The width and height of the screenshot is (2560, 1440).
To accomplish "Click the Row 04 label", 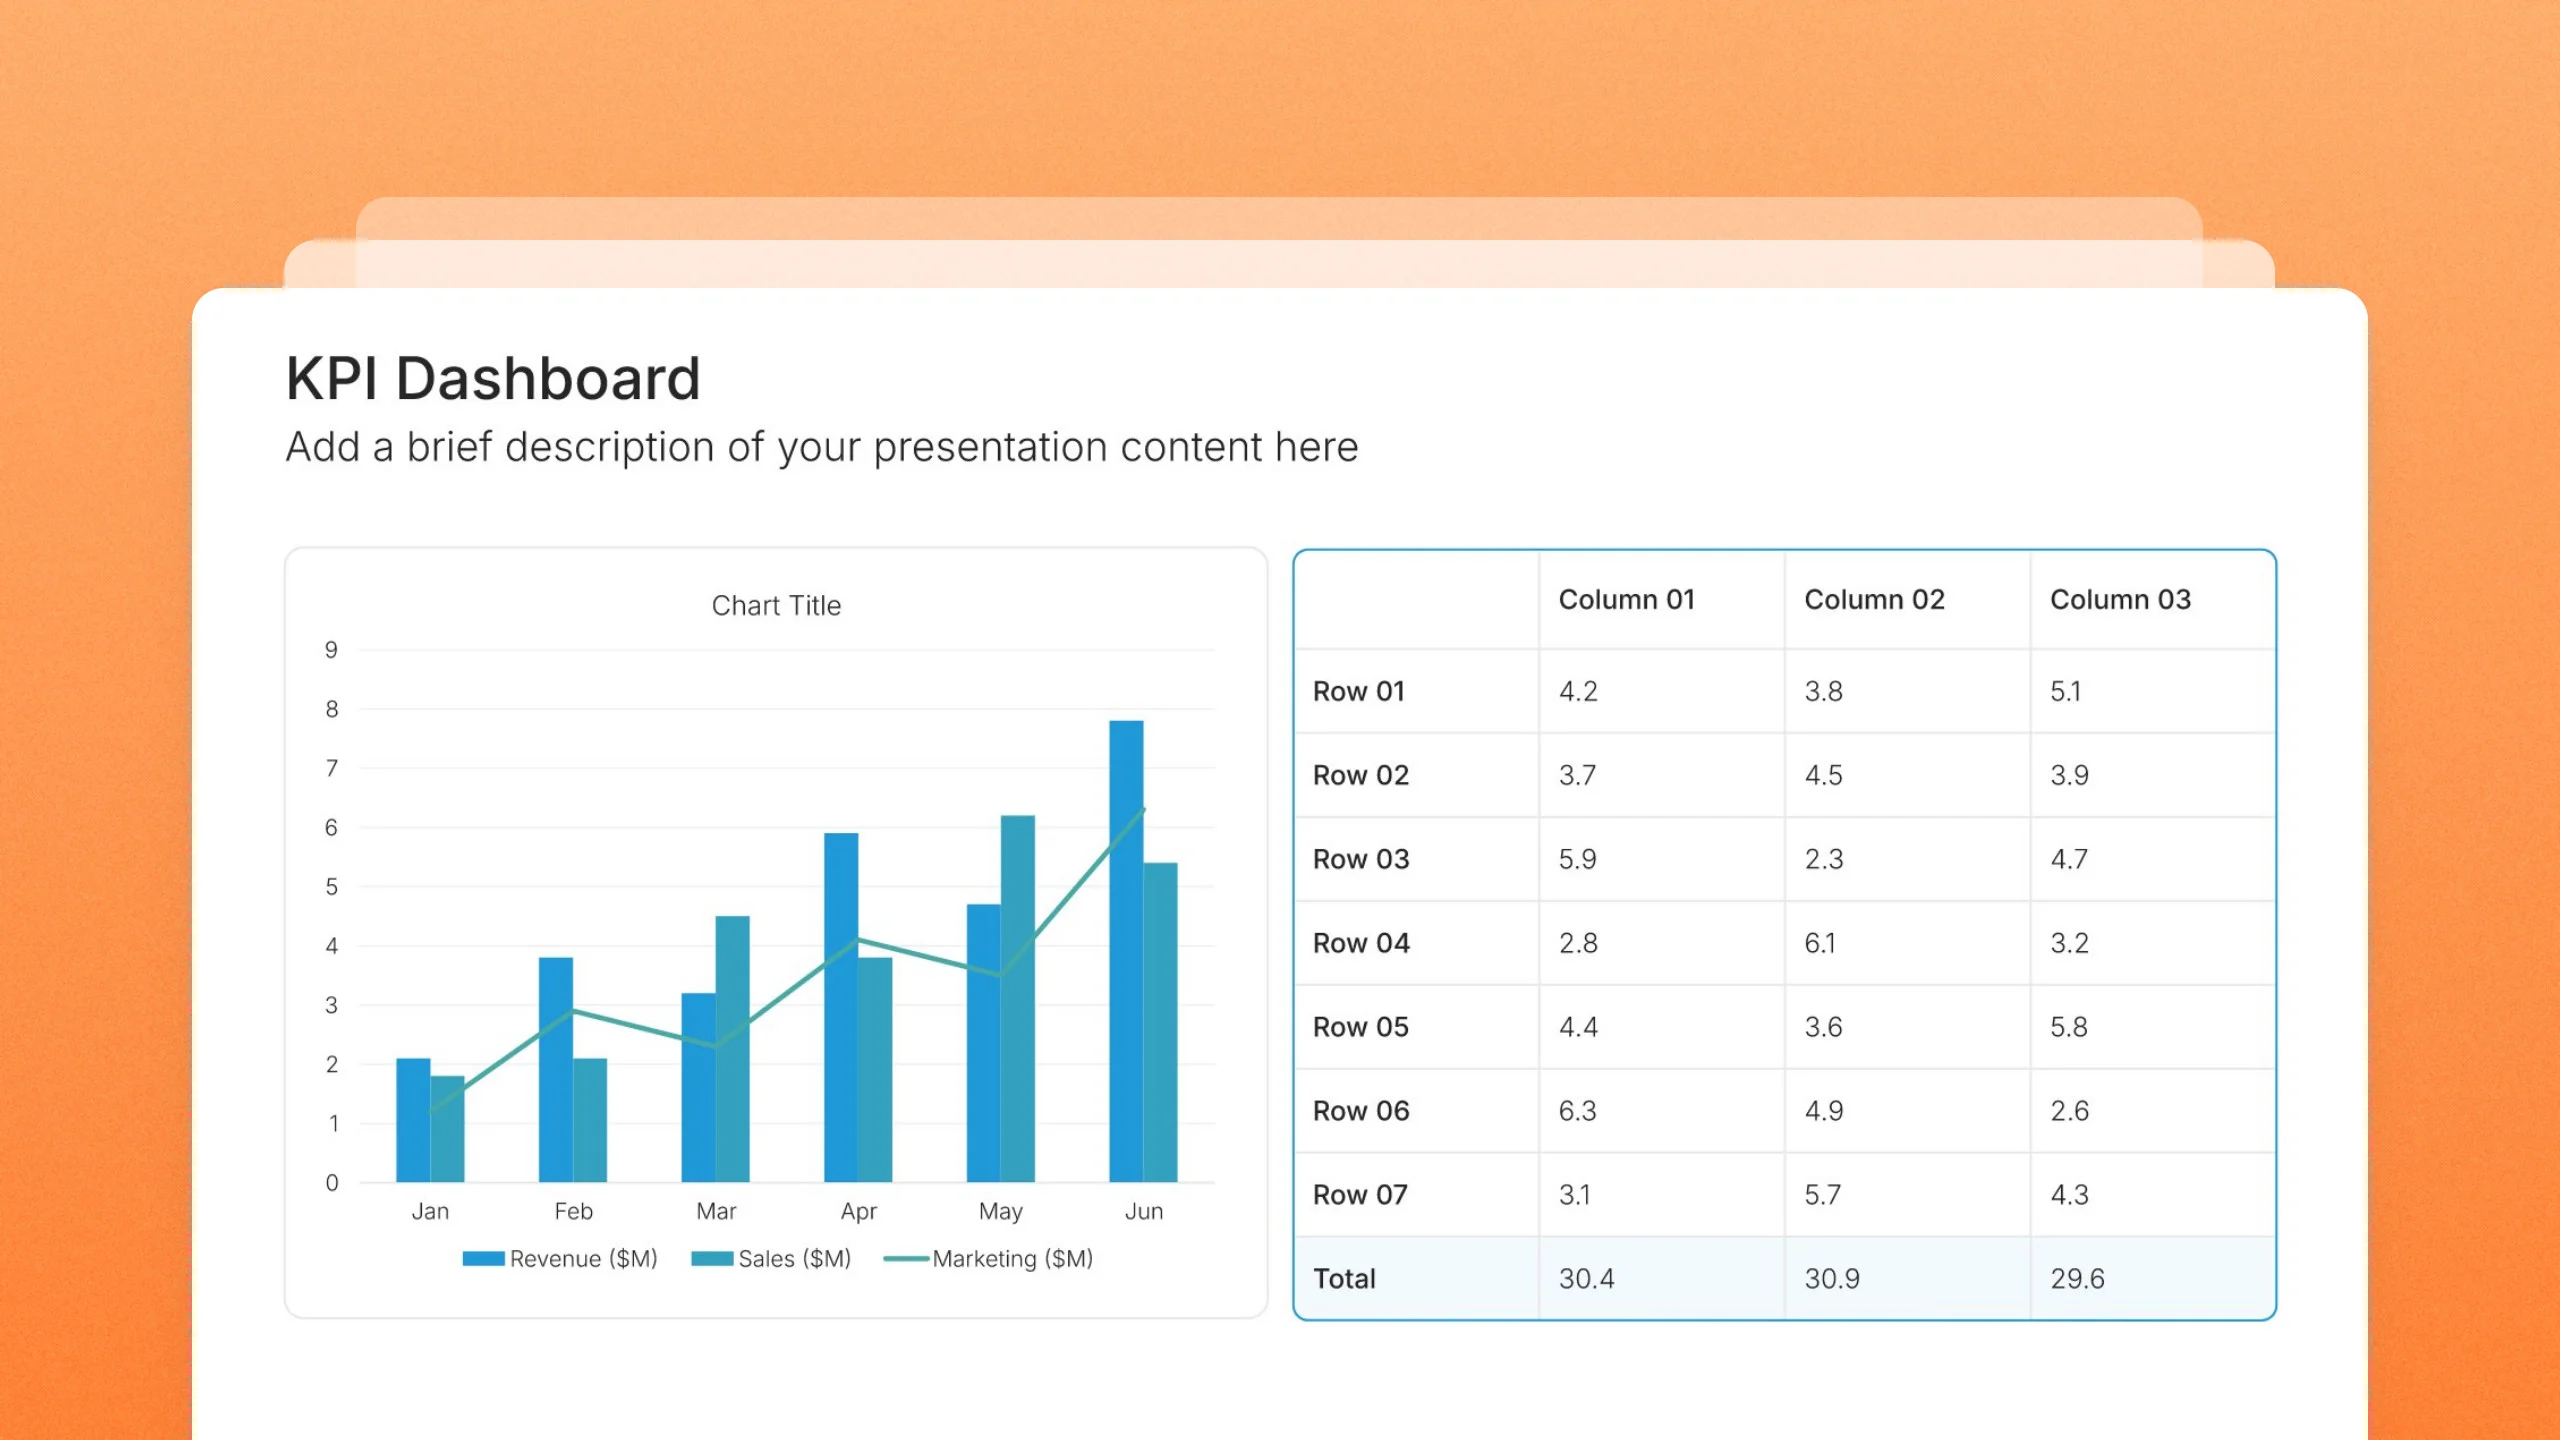I will click(x=1361, y=943).
